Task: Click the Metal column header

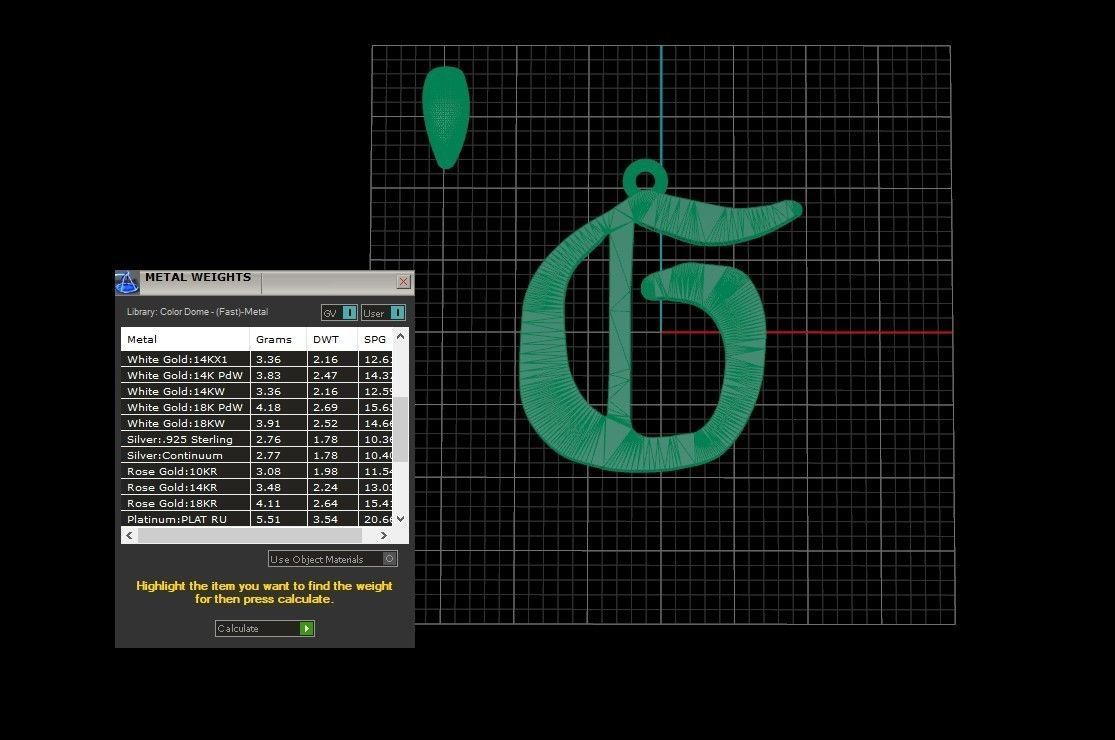Action: click(185, 339)
